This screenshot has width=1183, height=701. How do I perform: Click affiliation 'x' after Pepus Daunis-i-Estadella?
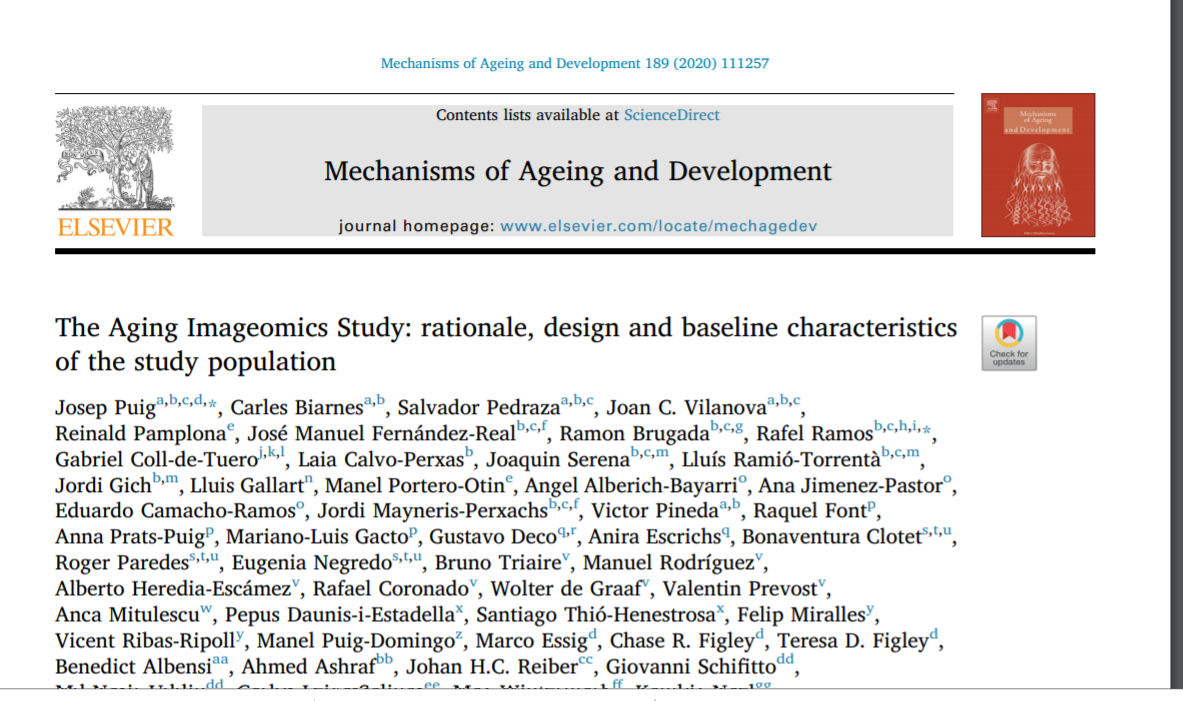[459, 608]
